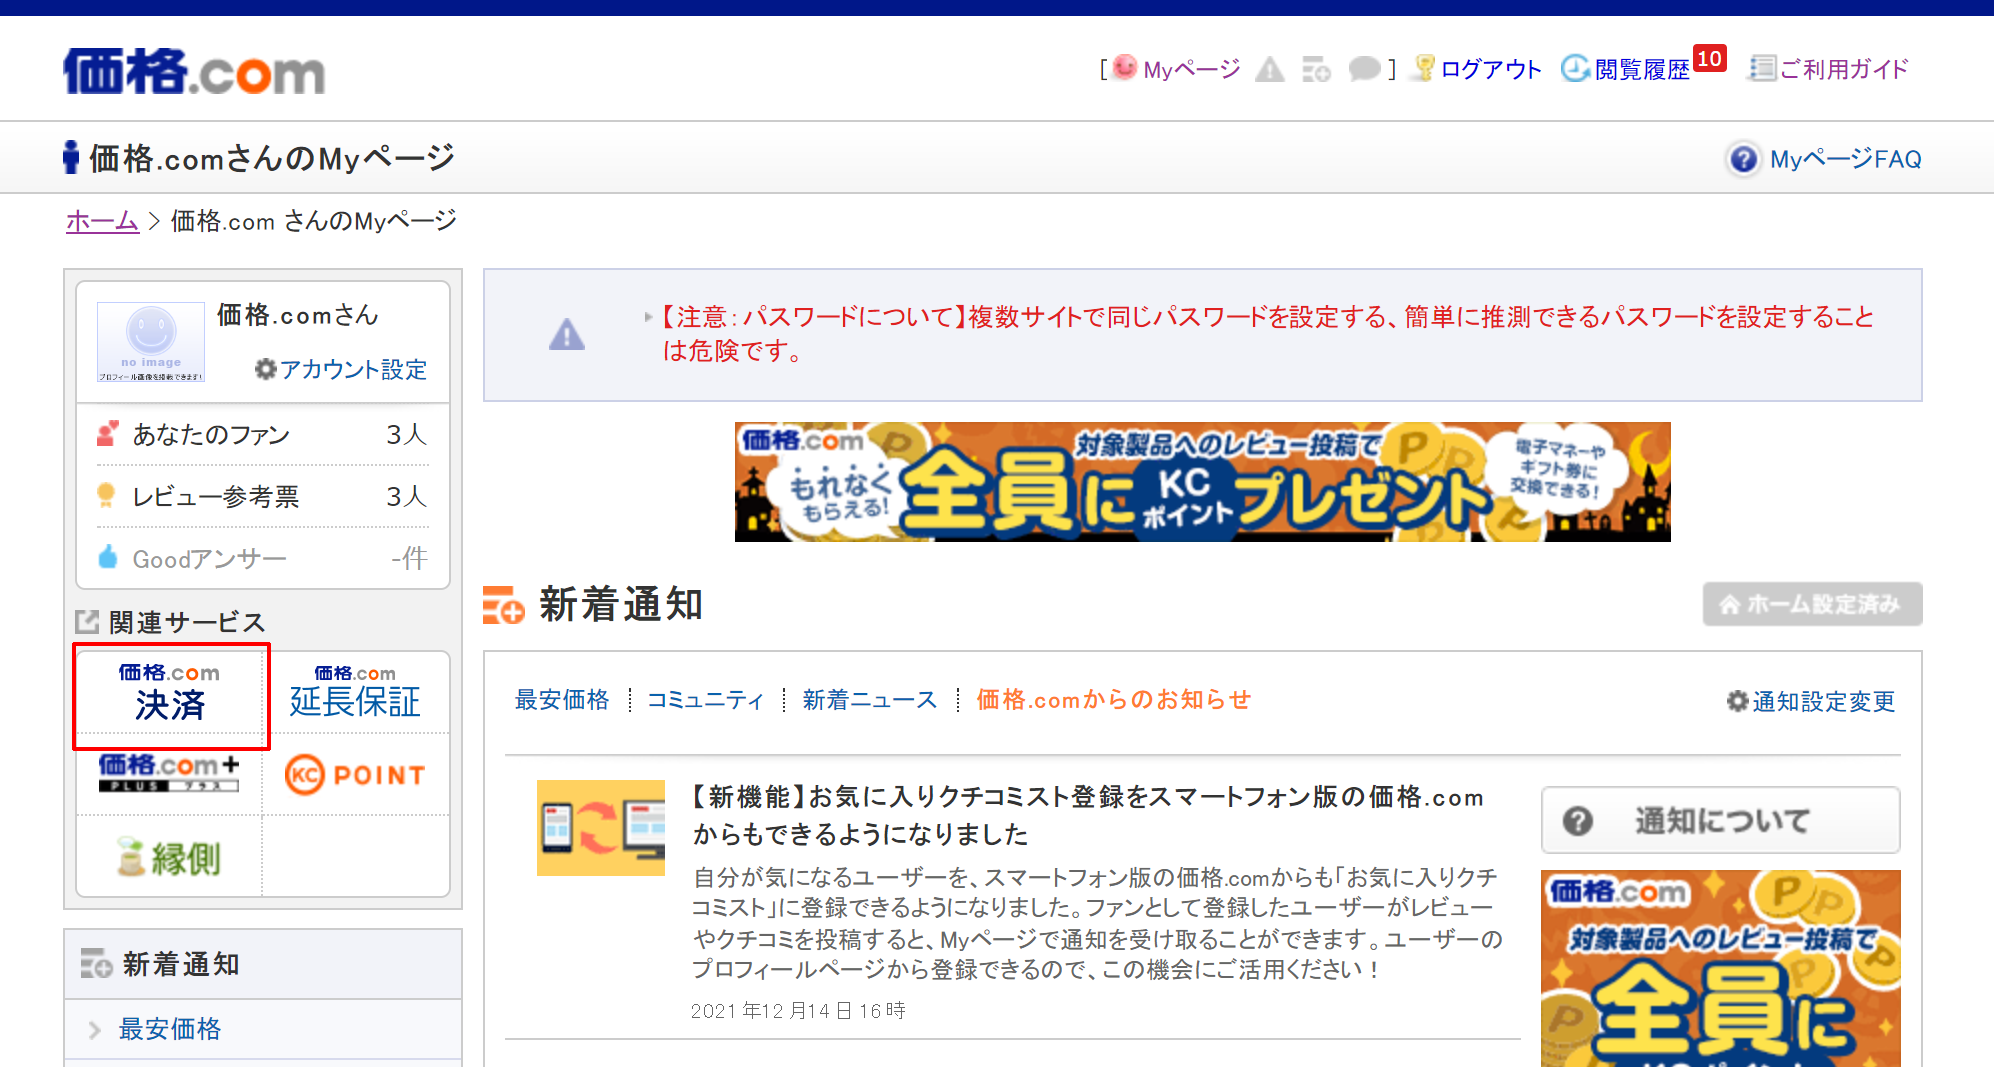The height and width of the screenshot is (1067, 1994).
Task: Open the speech bubble messages icon
Action: pos(1363,69)
